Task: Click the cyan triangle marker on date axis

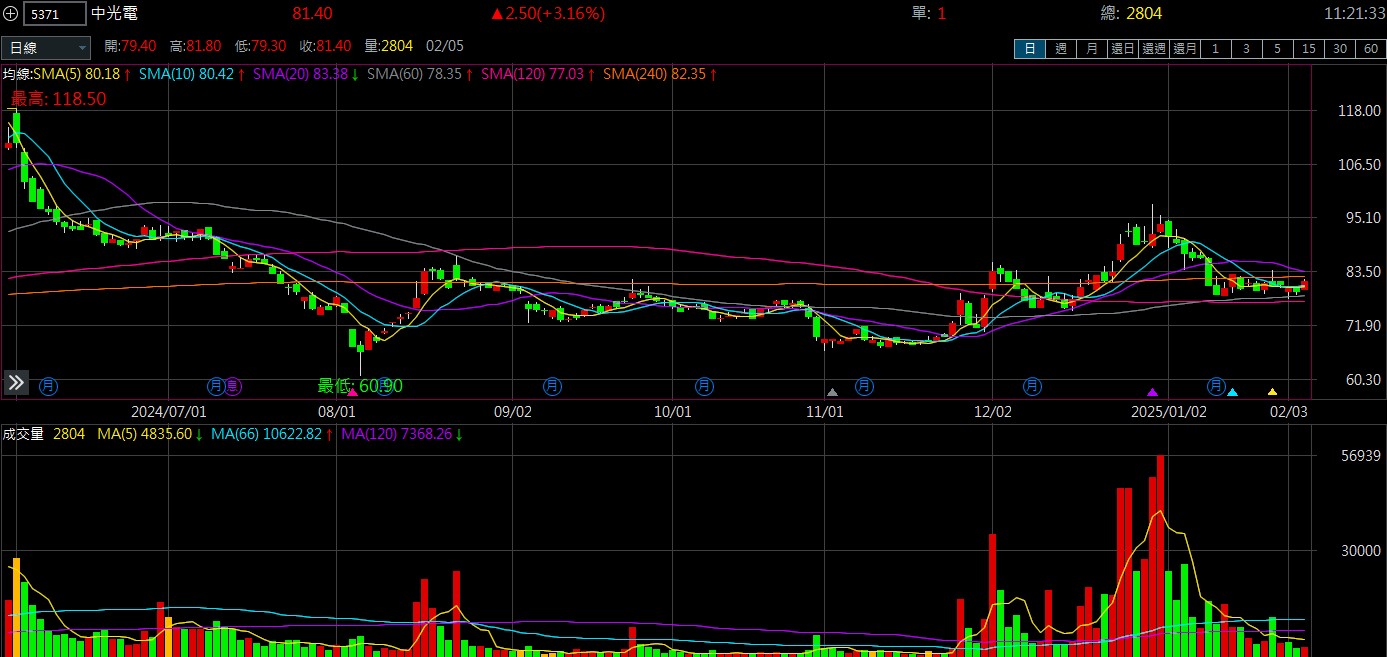Action: click(1232, 392)
